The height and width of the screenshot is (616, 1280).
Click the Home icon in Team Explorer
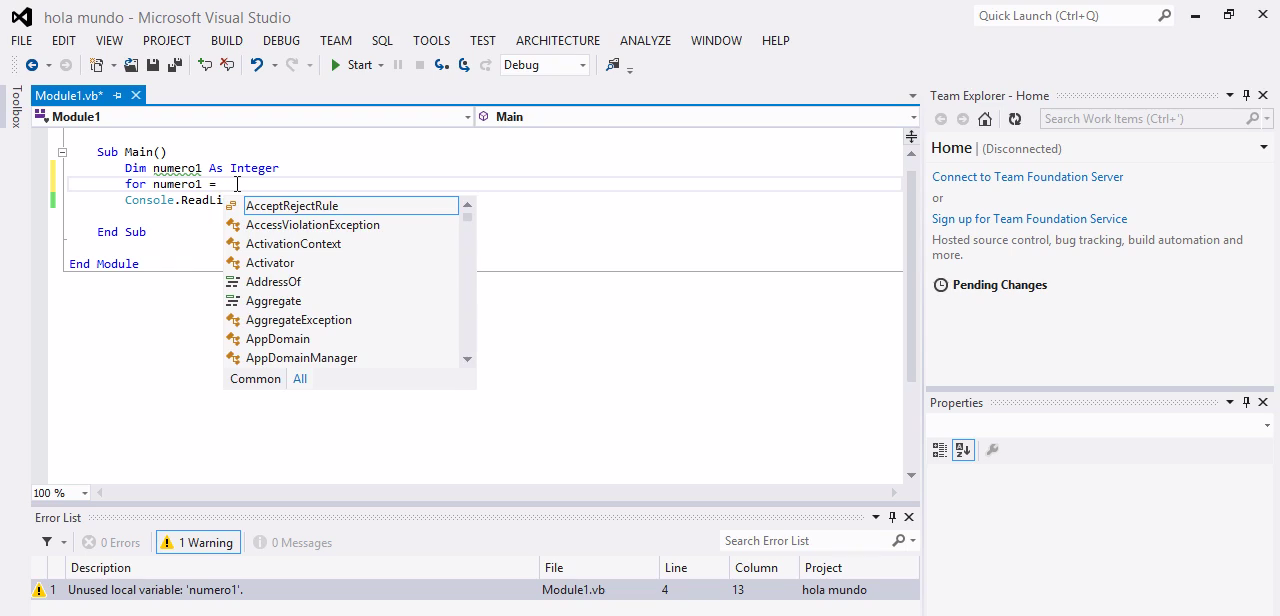pyautogui.click(x=986, y=118)
